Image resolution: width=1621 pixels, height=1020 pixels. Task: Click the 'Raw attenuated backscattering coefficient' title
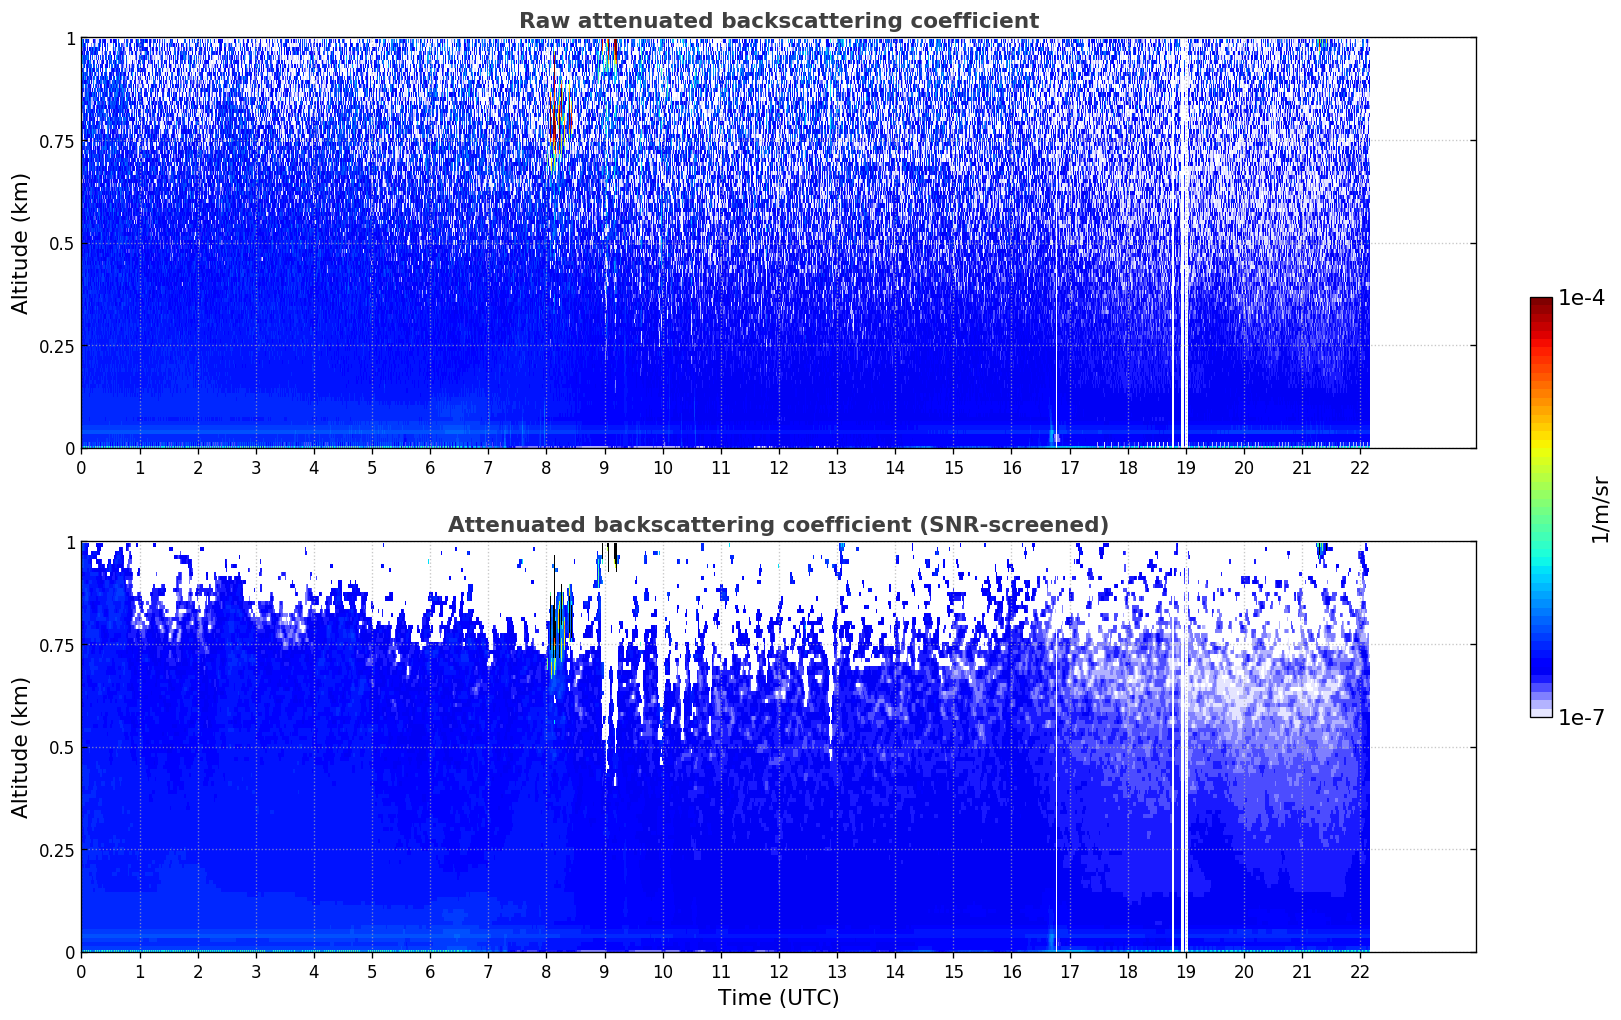click(x=778, y=21)
